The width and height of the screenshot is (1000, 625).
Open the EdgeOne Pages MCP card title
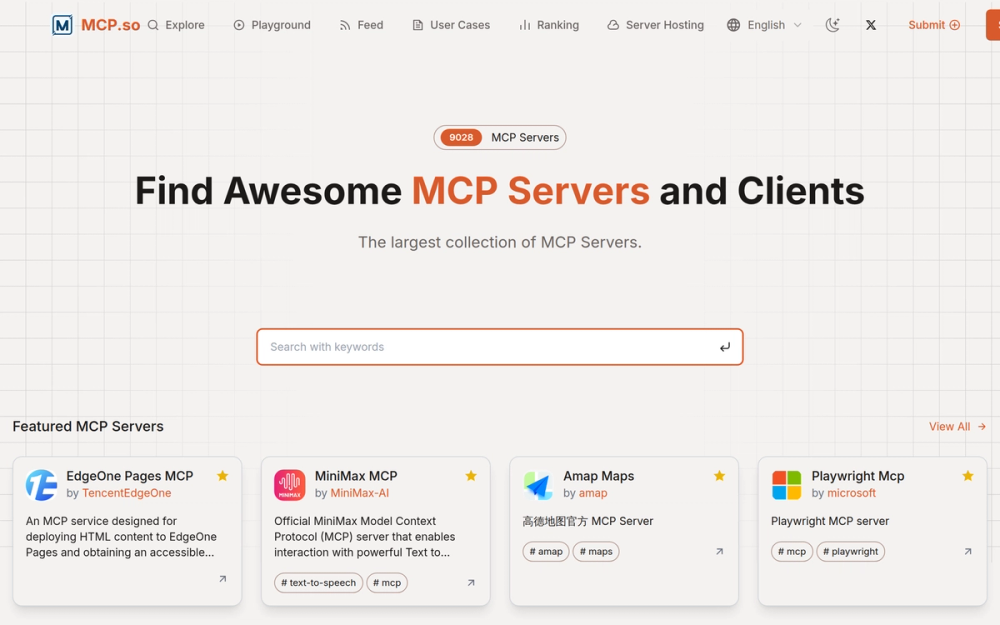[x=129, y=476]
